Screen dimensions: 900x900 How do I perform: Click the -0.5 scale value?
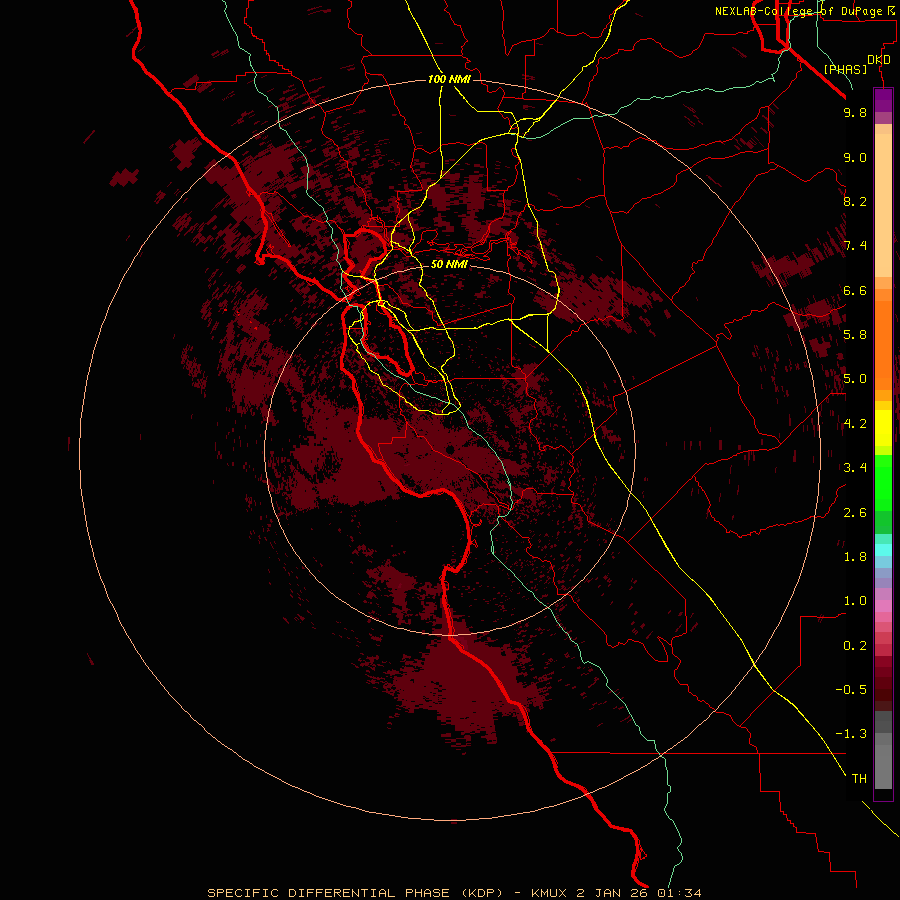[x=851, y=690]
